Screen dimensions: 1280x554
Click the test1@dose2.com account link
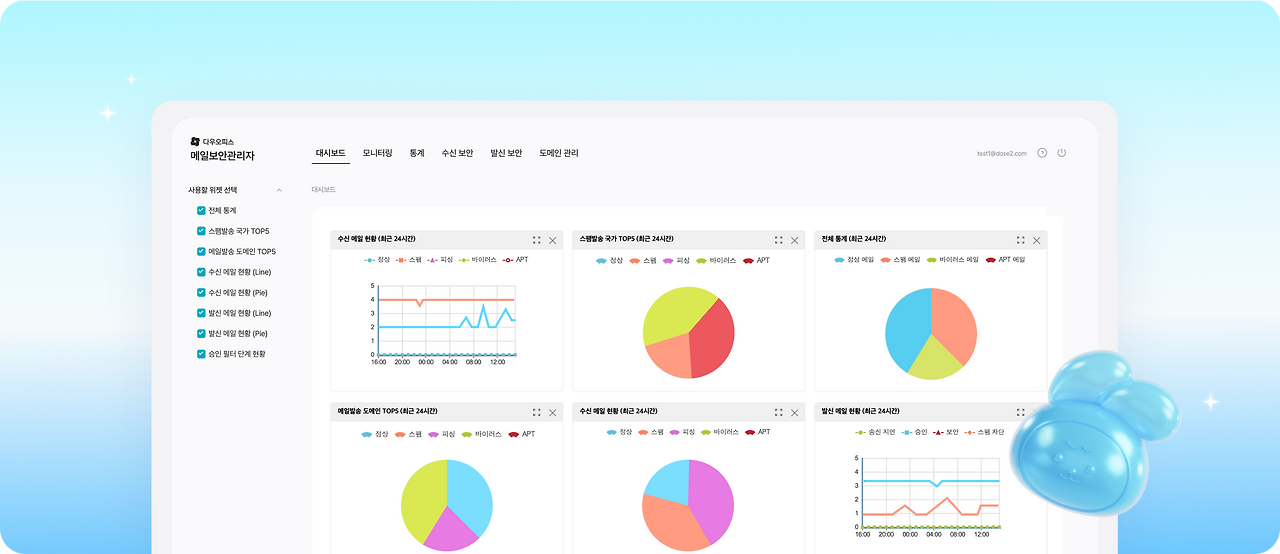[x=1003, y=154]
